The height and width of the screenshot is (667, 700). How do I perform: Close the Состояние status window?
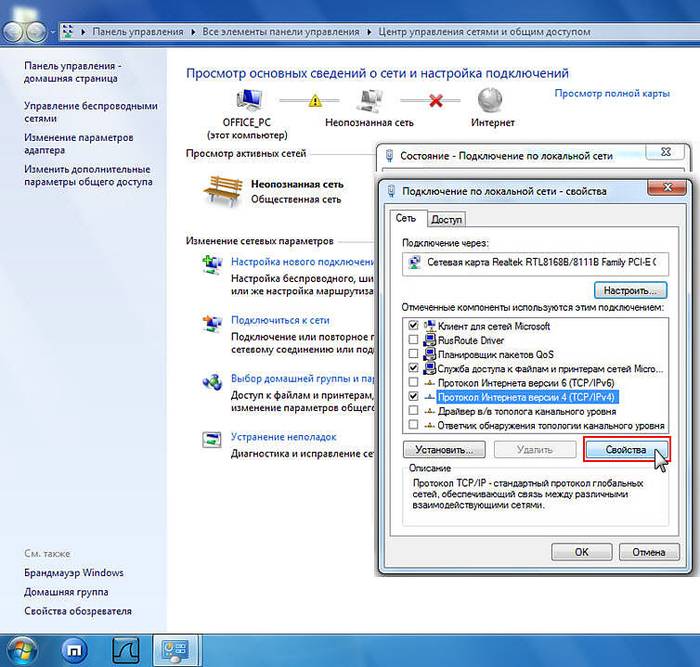pos(666,152)
